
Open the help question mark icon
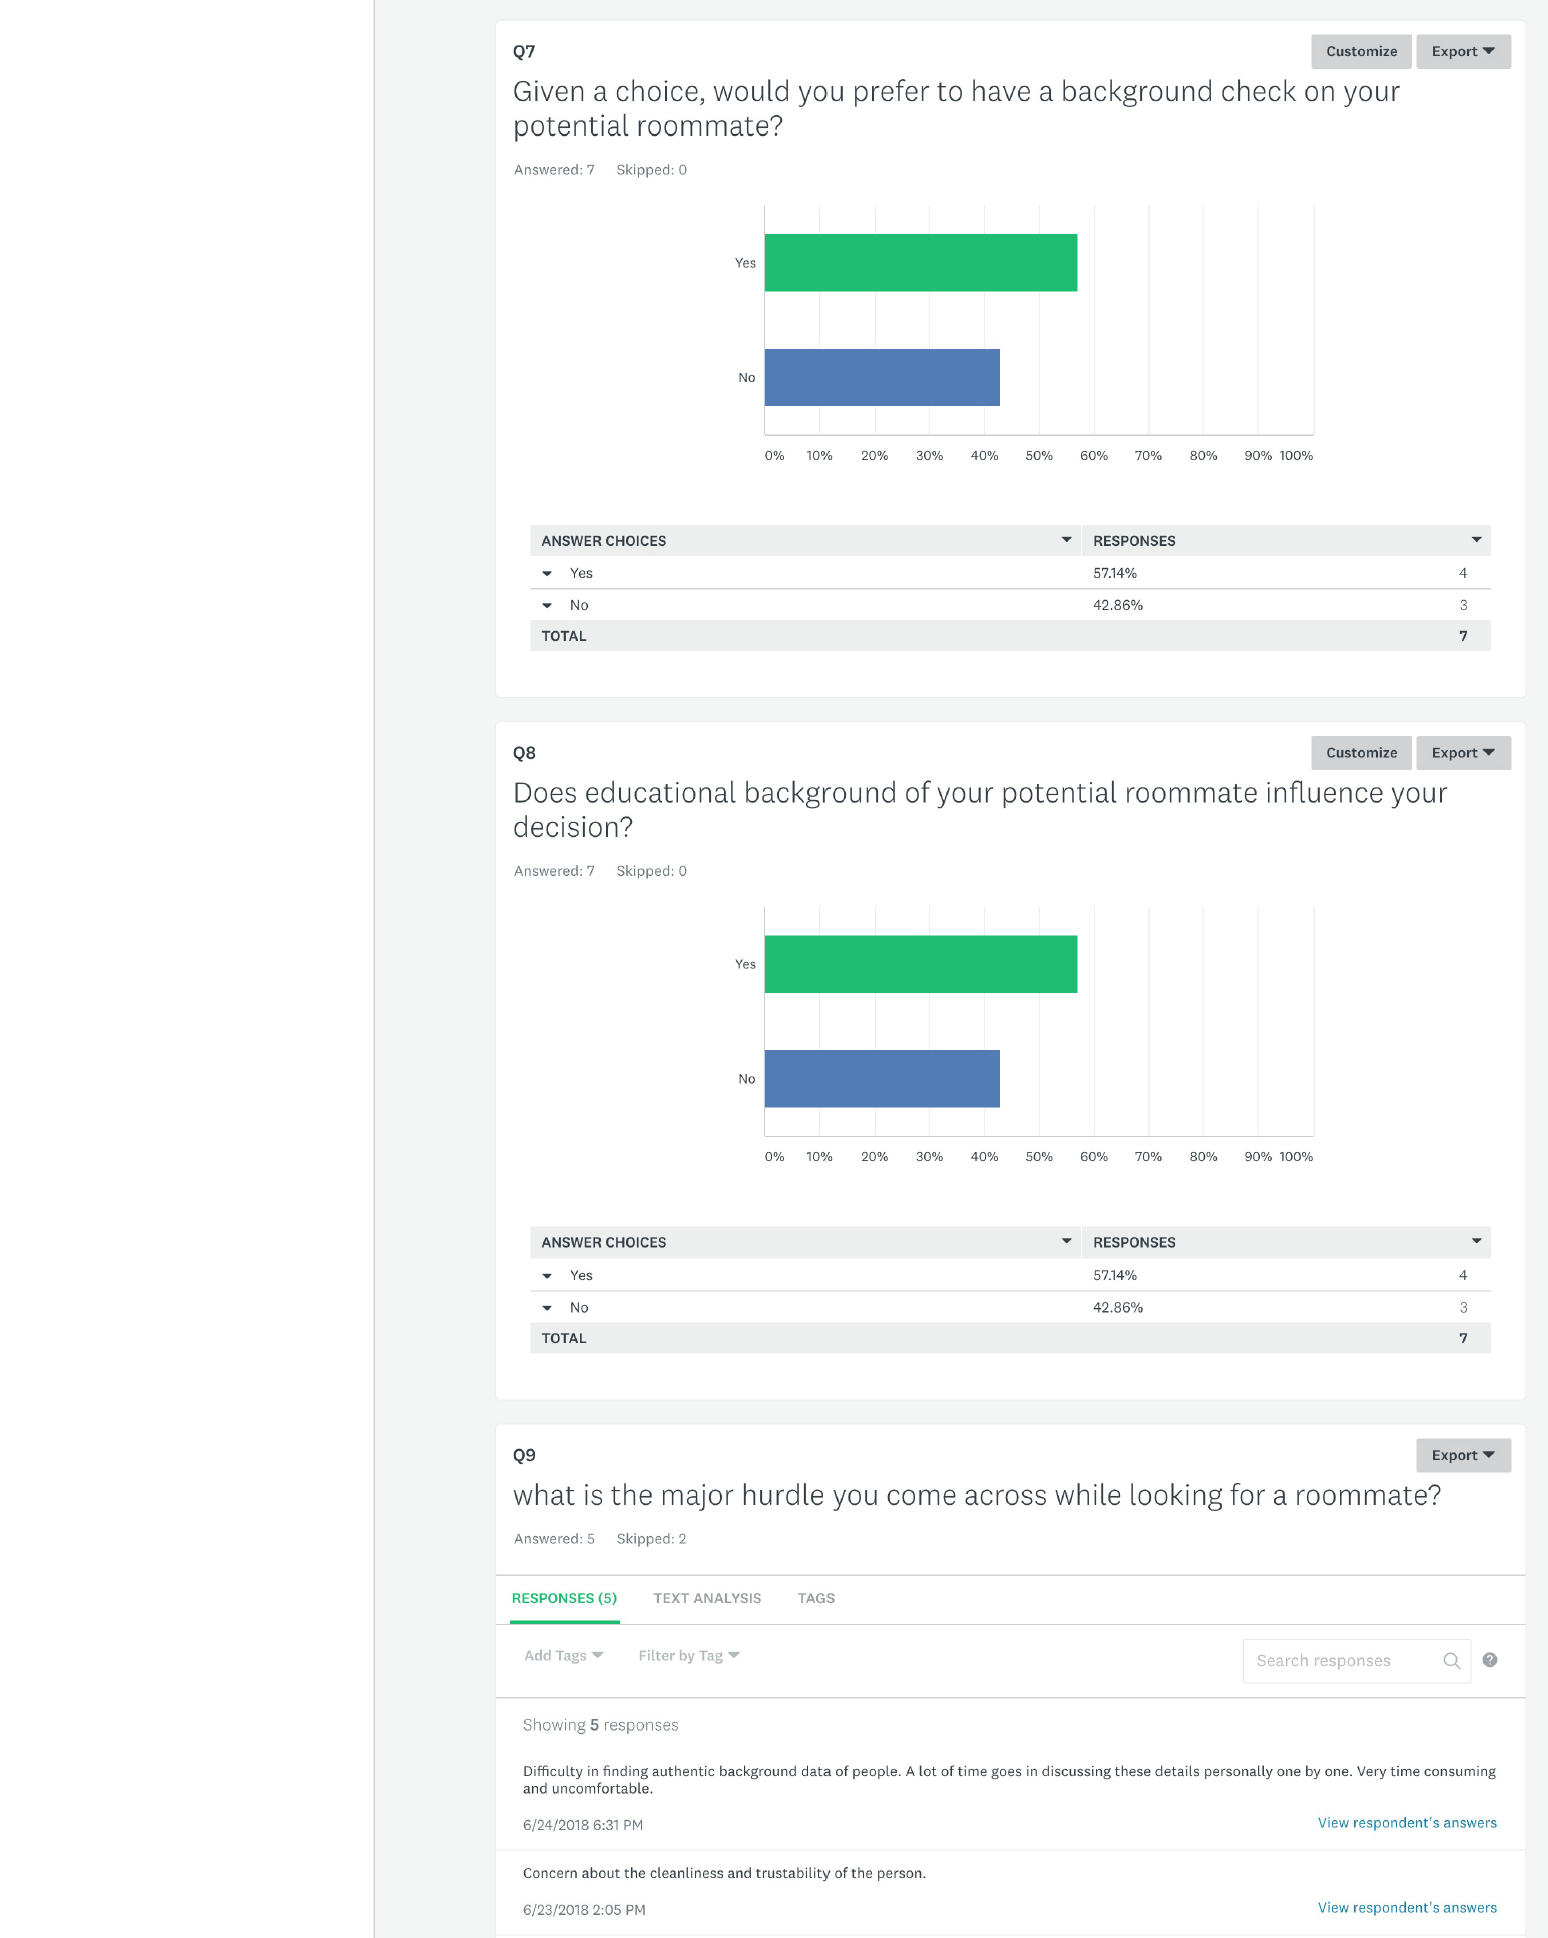pyautogui.click(x=1490, y=1660)
